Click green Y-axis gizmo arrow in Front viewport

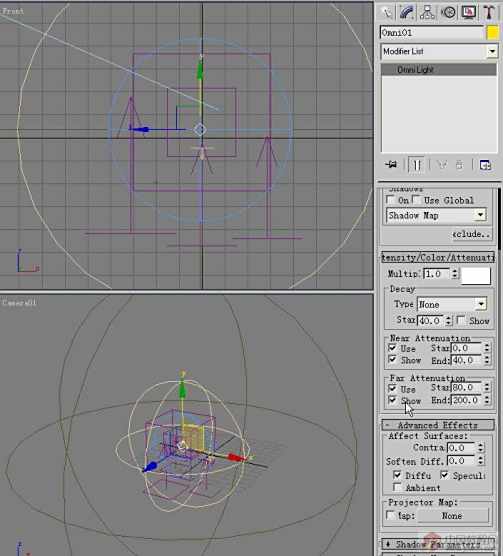(x=200, y=69)
